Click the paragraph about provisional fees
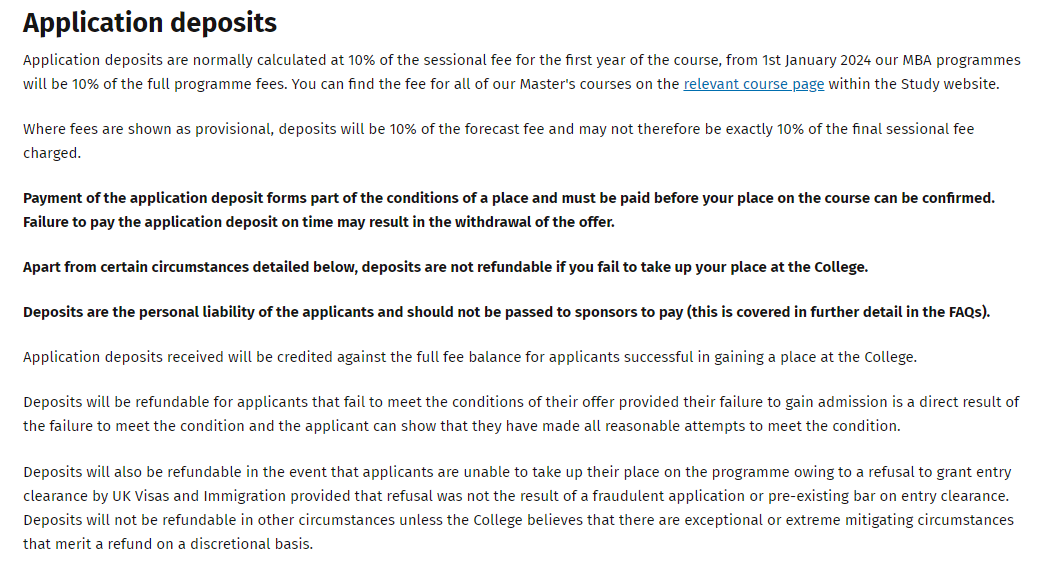 point(499,141)
